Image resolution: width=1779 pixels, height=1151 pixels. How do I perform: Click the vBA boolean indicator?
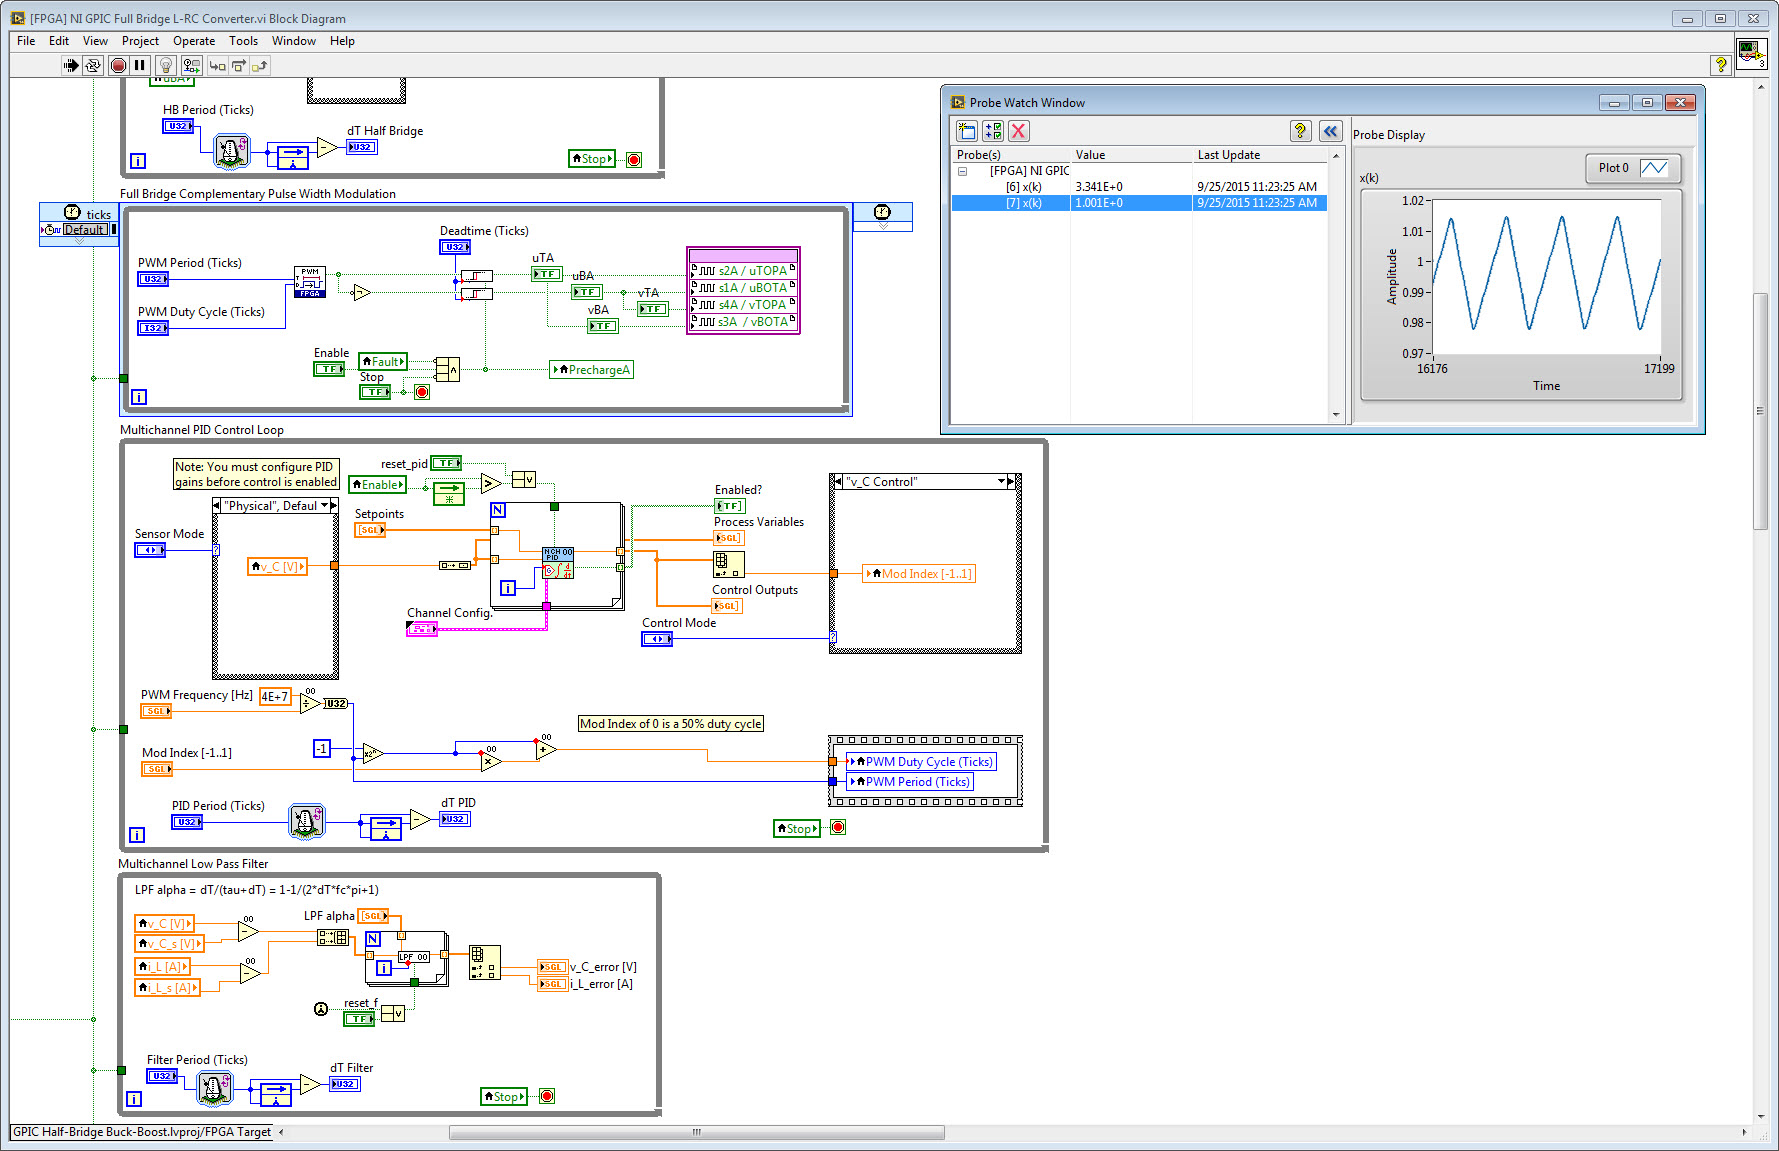coord(602,326)
